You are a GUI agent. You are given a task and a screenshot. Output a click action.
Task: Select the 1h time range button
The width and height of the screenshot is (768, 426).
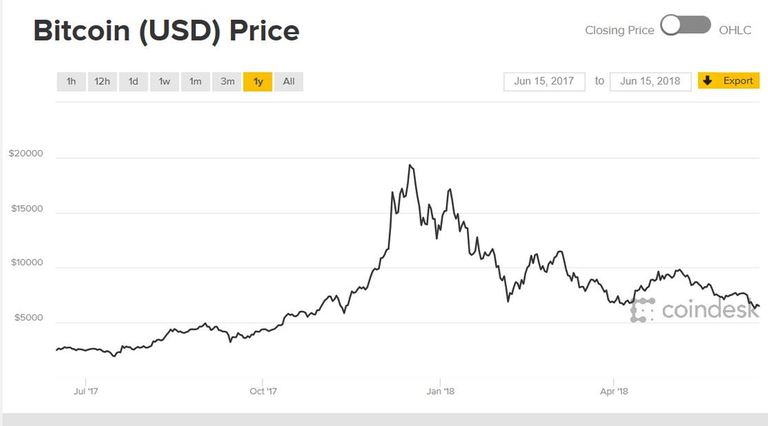coord(71,81)
